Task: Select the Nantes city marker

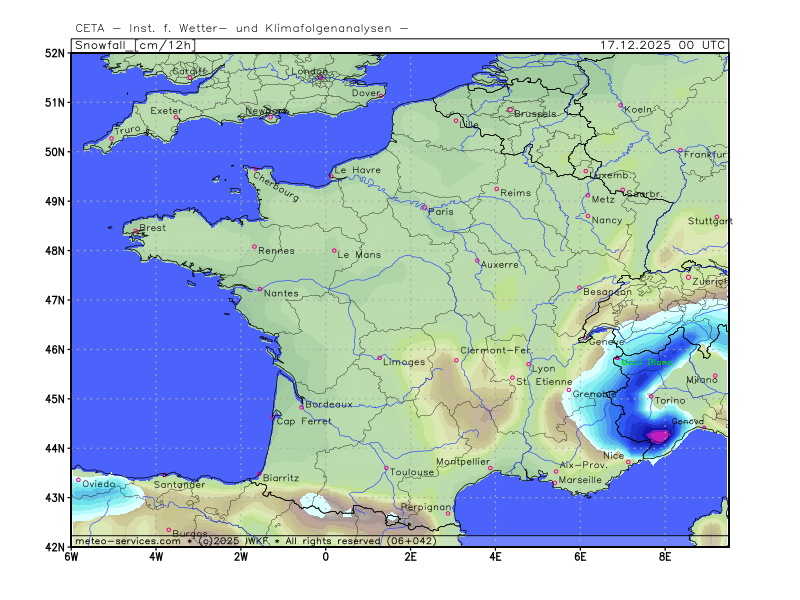Action: [x=260, y=290]
